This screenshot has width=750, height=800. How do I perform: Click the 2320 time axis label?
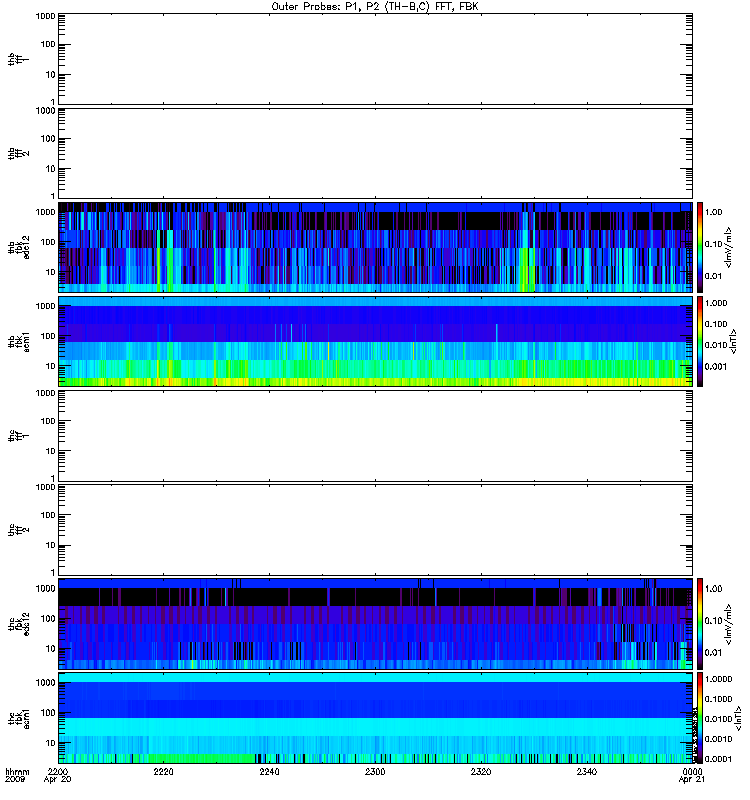point(481,772)
